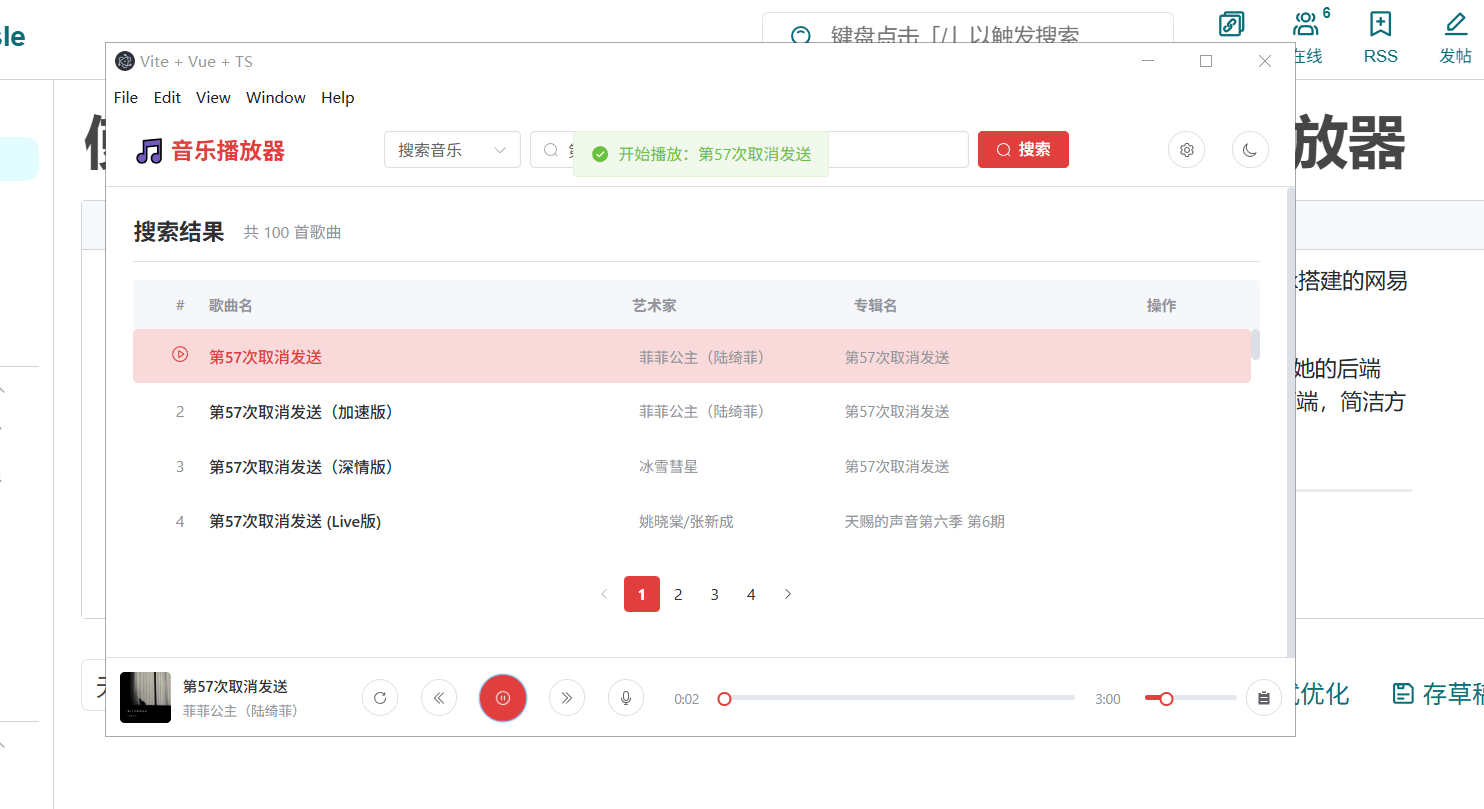This screenshot has width=1484, height=809.
Task: Expand the 搜索音乐 search type dropdown
Action: coord(452,150)
